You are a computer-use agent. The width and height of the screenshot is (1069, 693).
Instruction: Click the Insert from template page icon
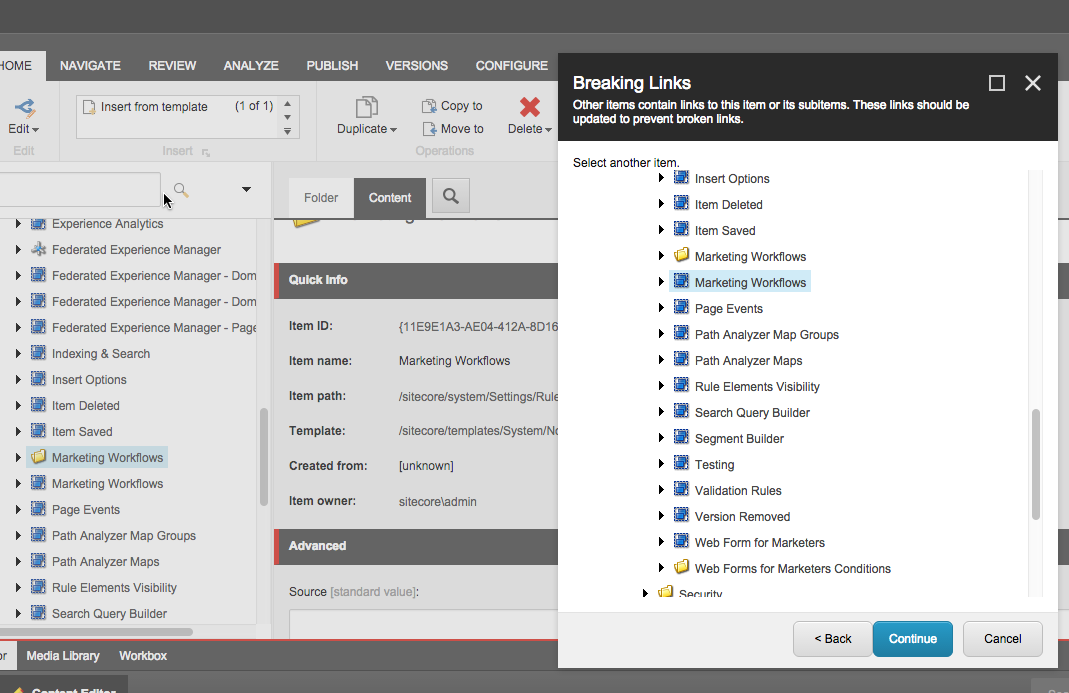[89, 107]
